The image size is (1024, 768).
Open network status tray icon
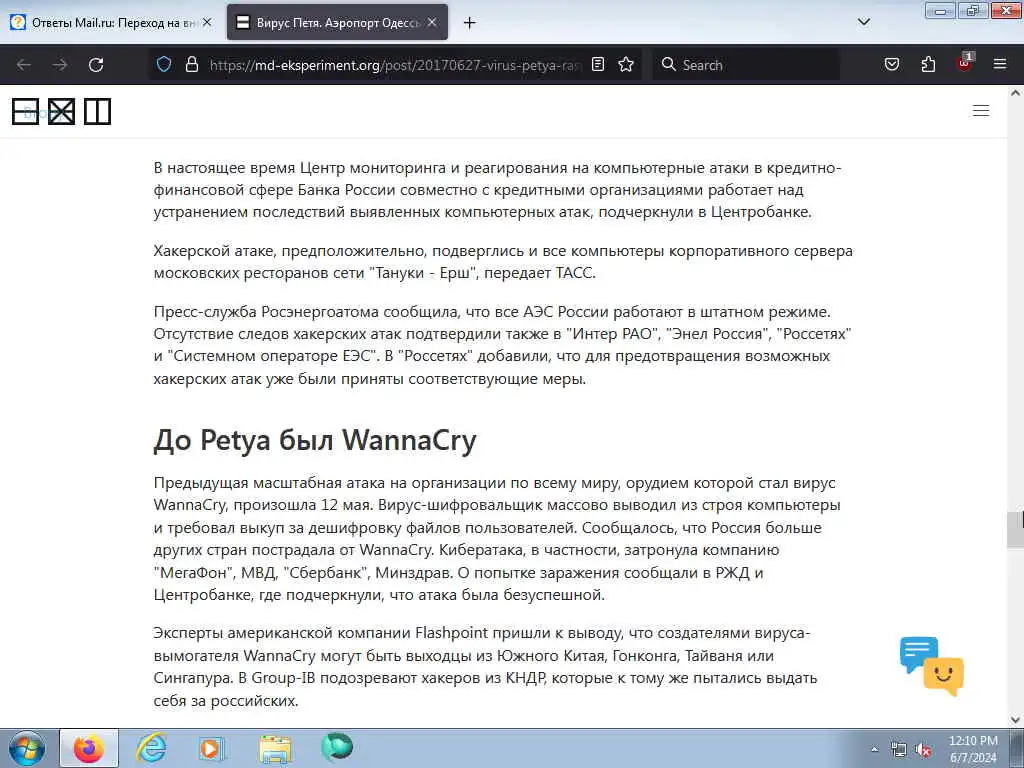click(899, 750)
